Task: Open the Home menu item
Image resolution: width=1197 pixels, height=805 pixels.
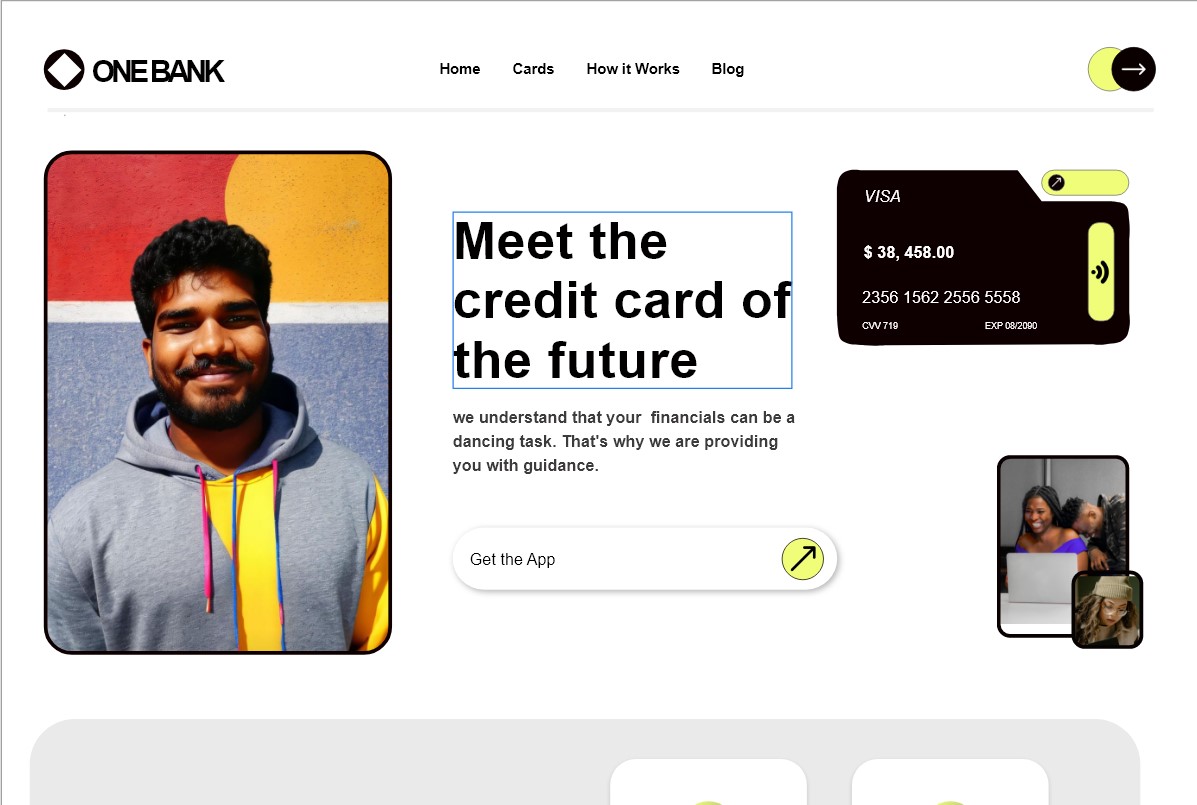Action: pyautogui.click(x=460, y=69)
